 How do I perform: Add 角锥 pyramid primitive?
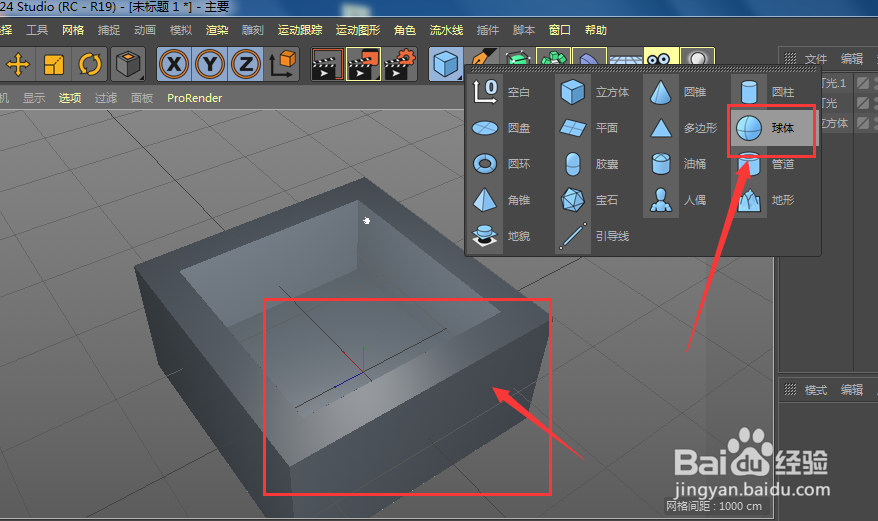[x=501, y=200]
